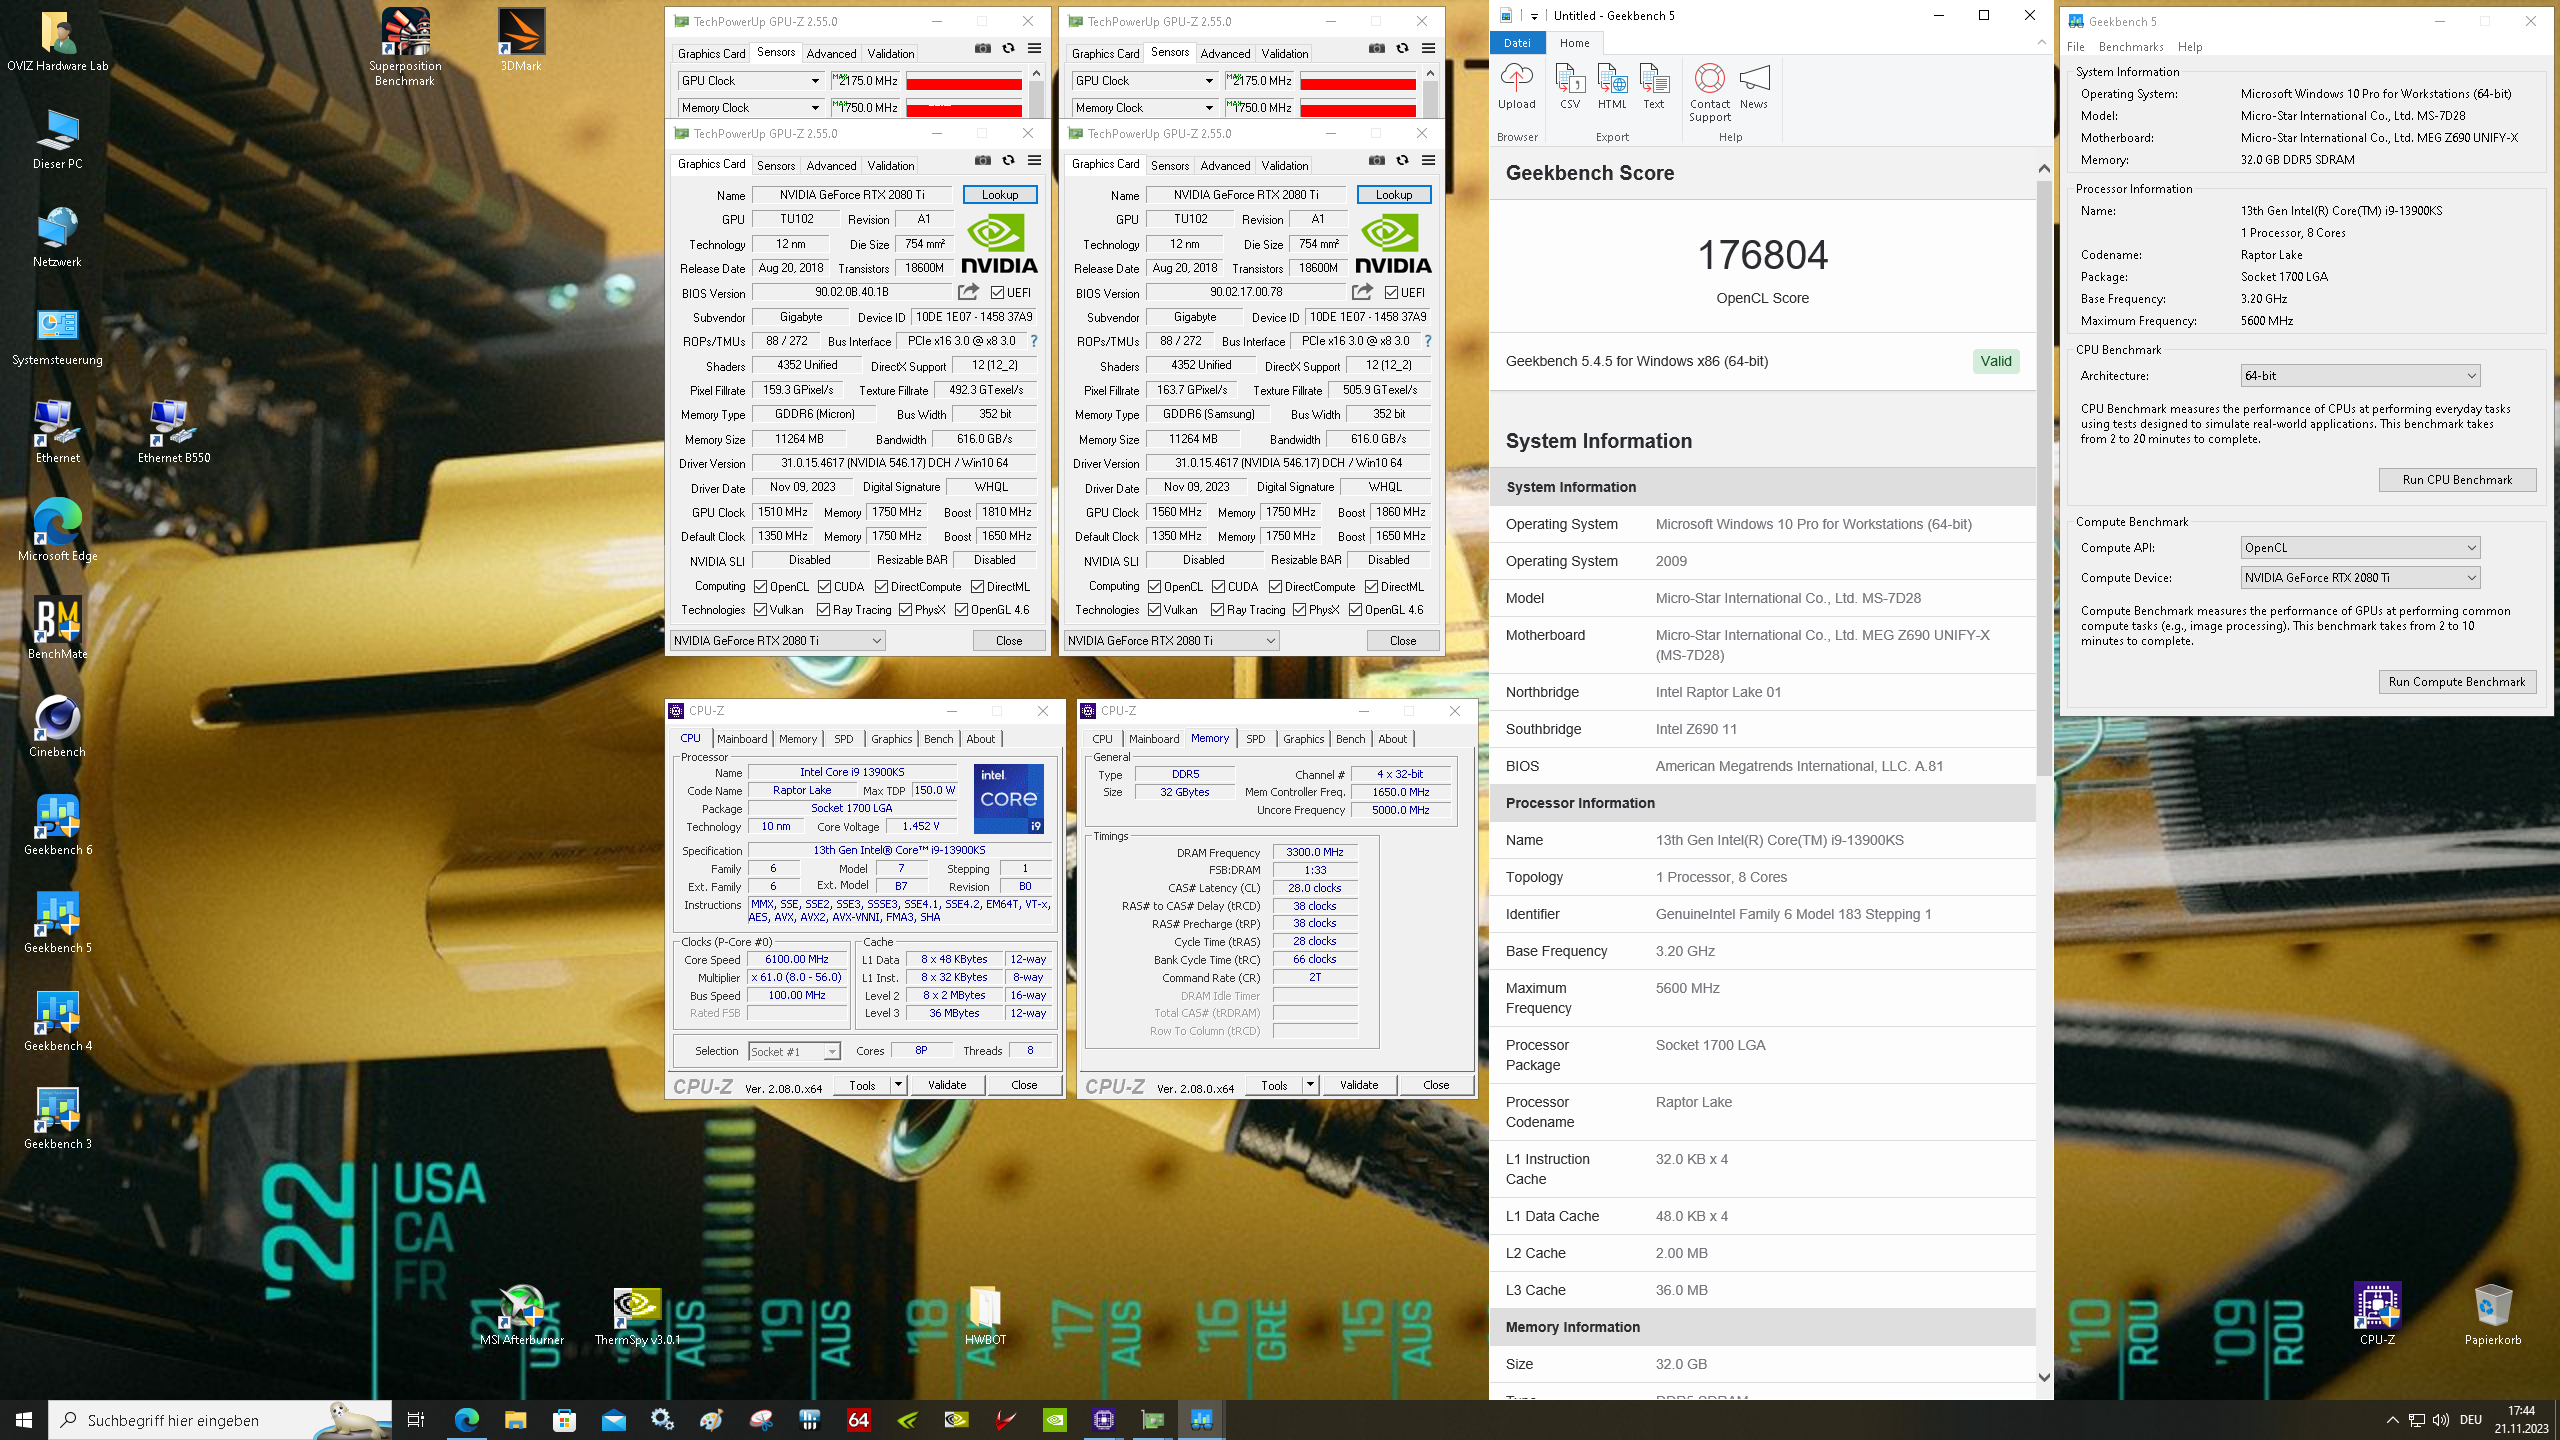The width and height of the screenshot is (2560, 1440).
Task: Open ThermSpy v3.0.1 shortcut
Action: (637, 1314)
